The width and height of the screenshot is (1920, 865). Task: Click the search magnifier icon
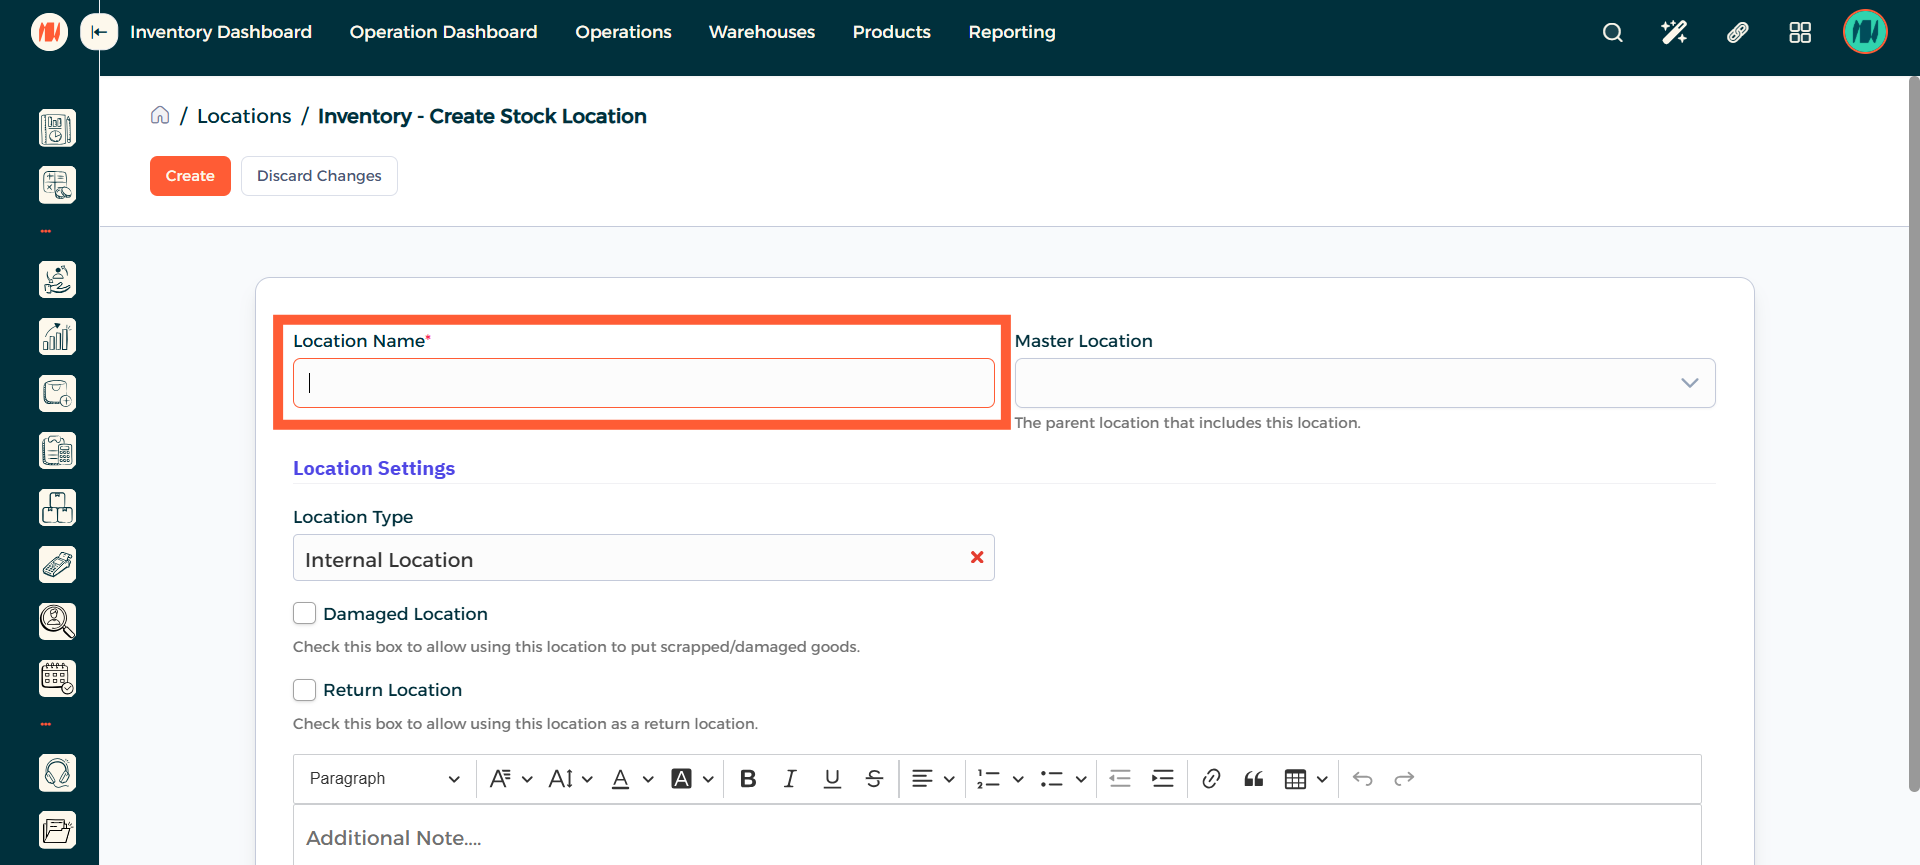point(1612,33)
